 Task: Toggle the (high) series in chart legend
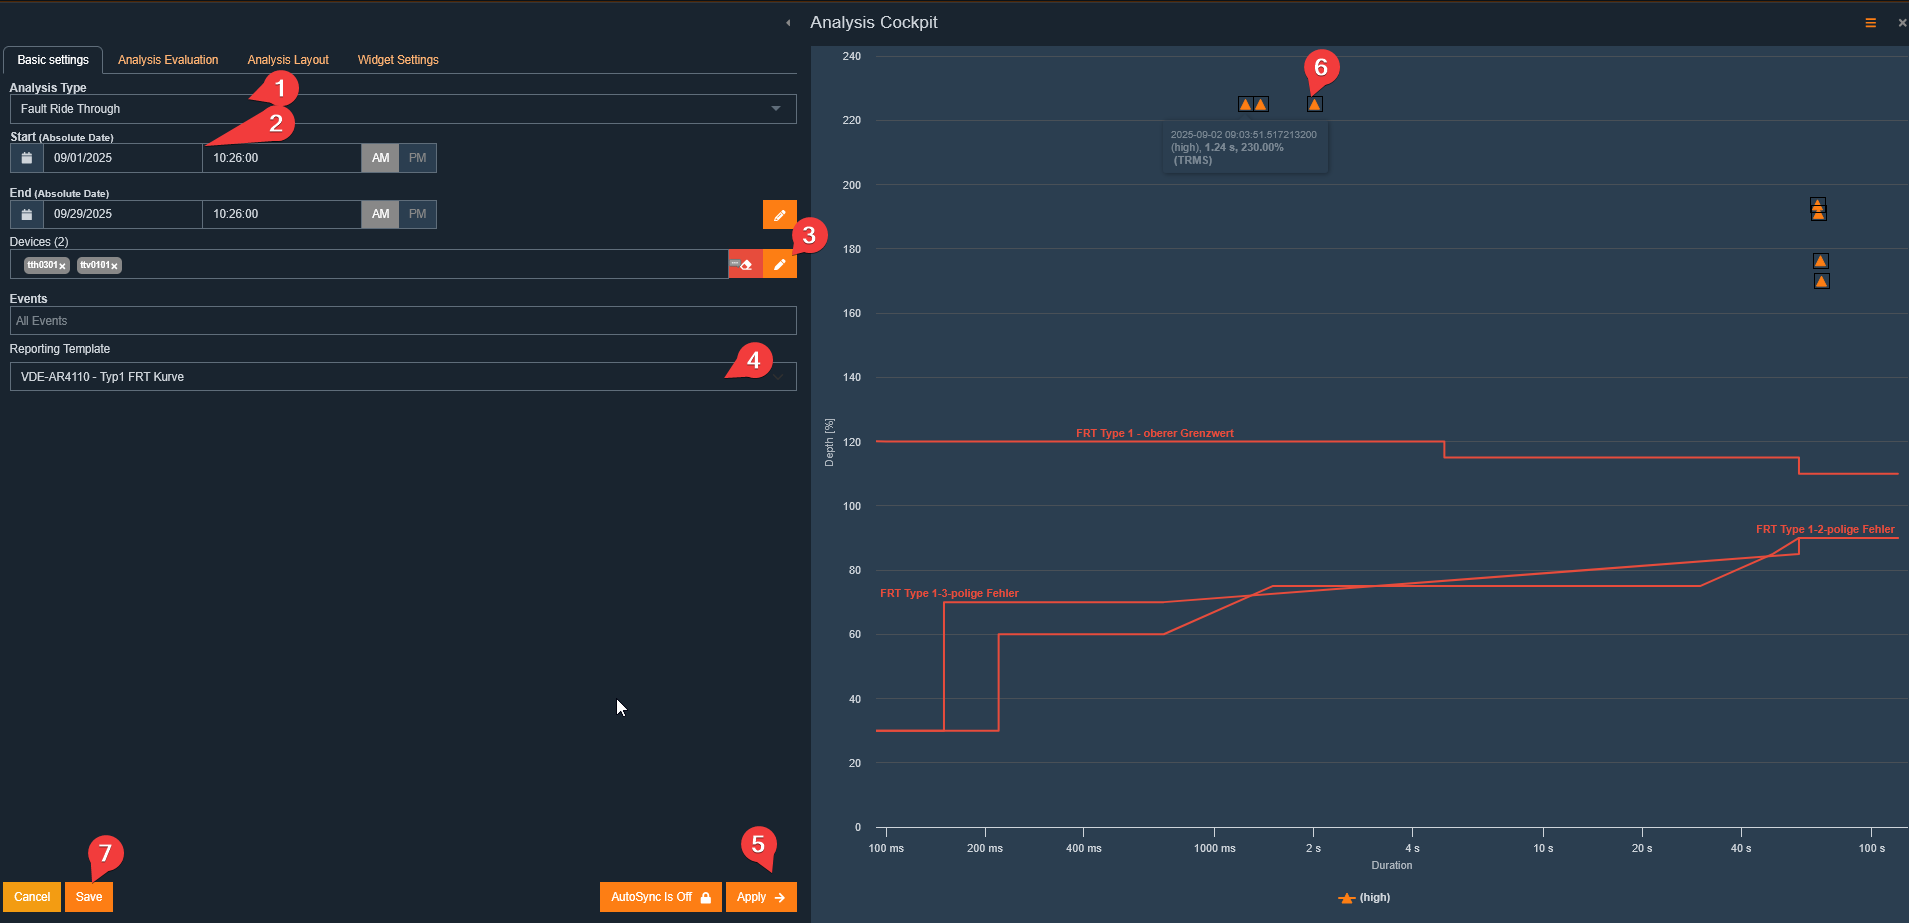[1365, 898]
